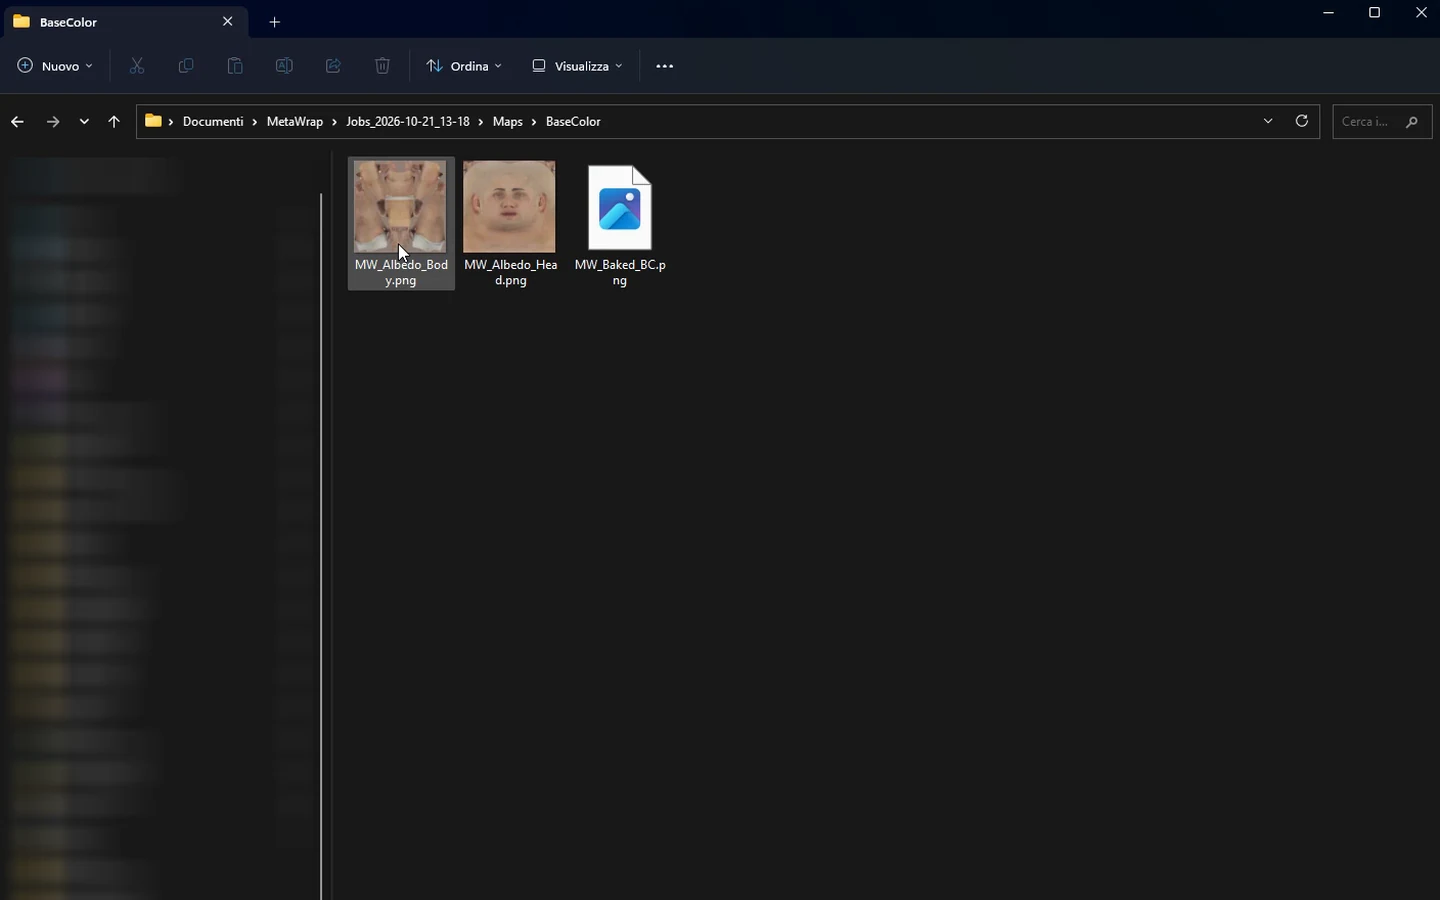Click BaseColor in the breadcrumb path
Image resolution: width=1440 pixels, height=900 pixels.
click(573, 122)
